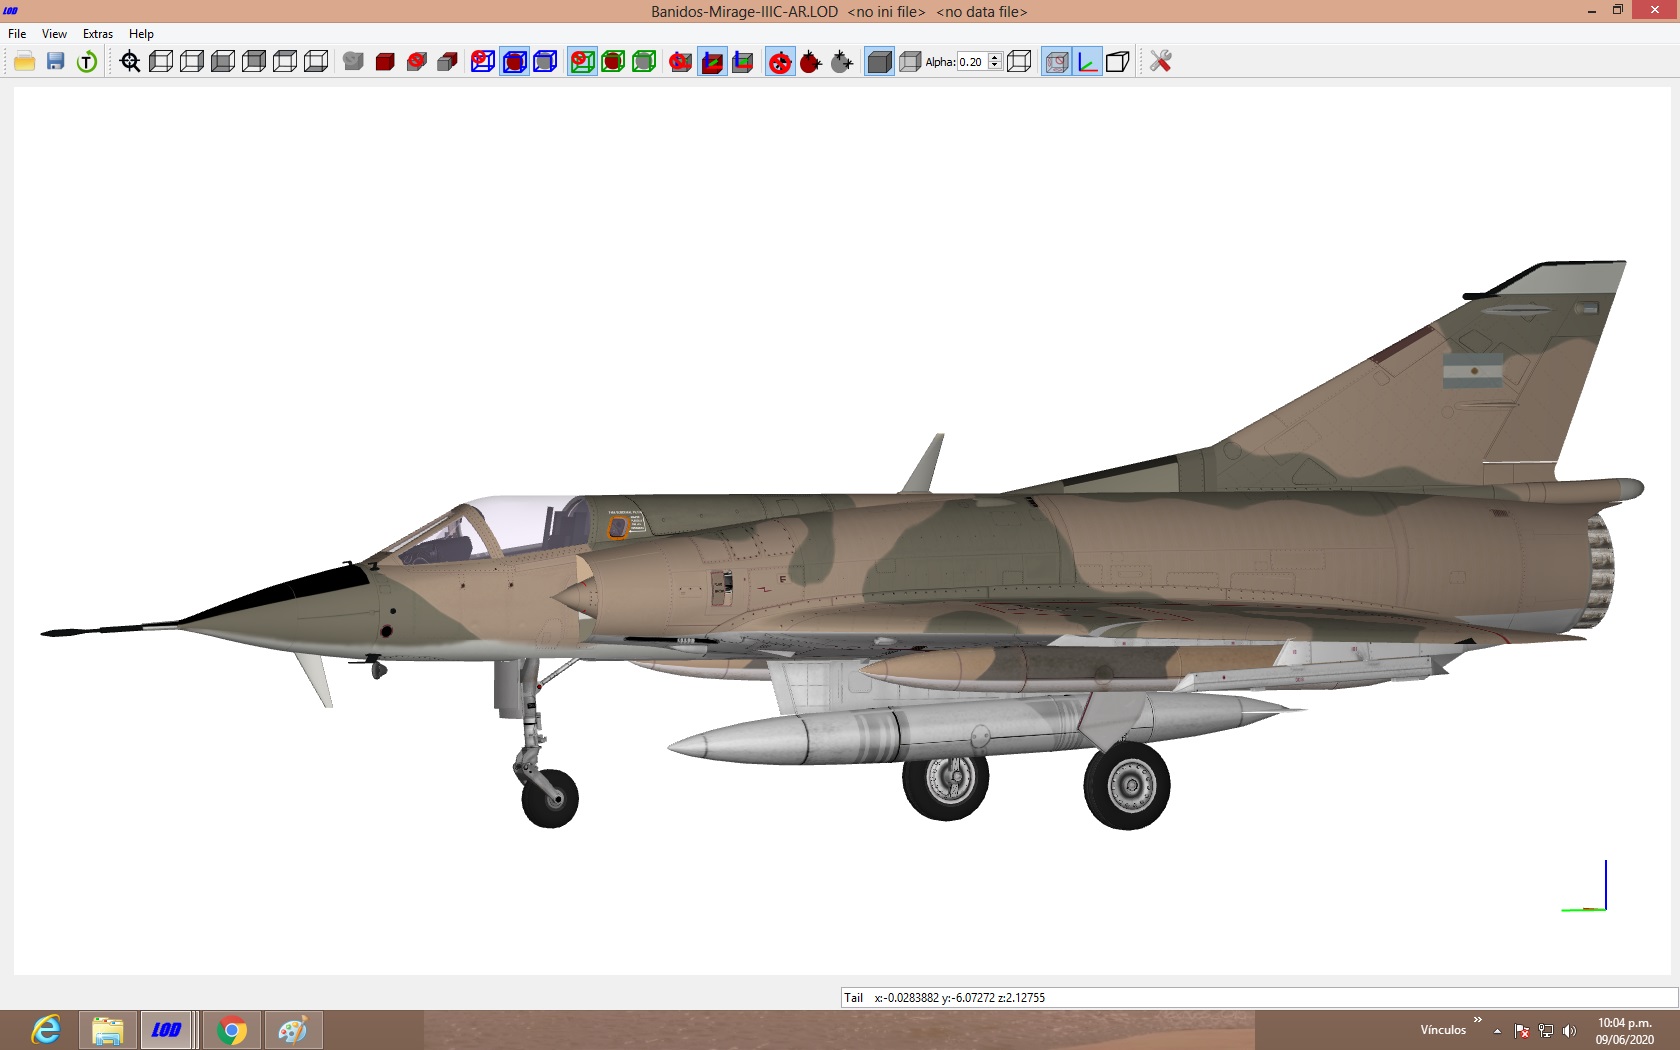Click the red bomb with sparks icon
This screenshot has height=1050, width=1680.
[x=811, y=62]
